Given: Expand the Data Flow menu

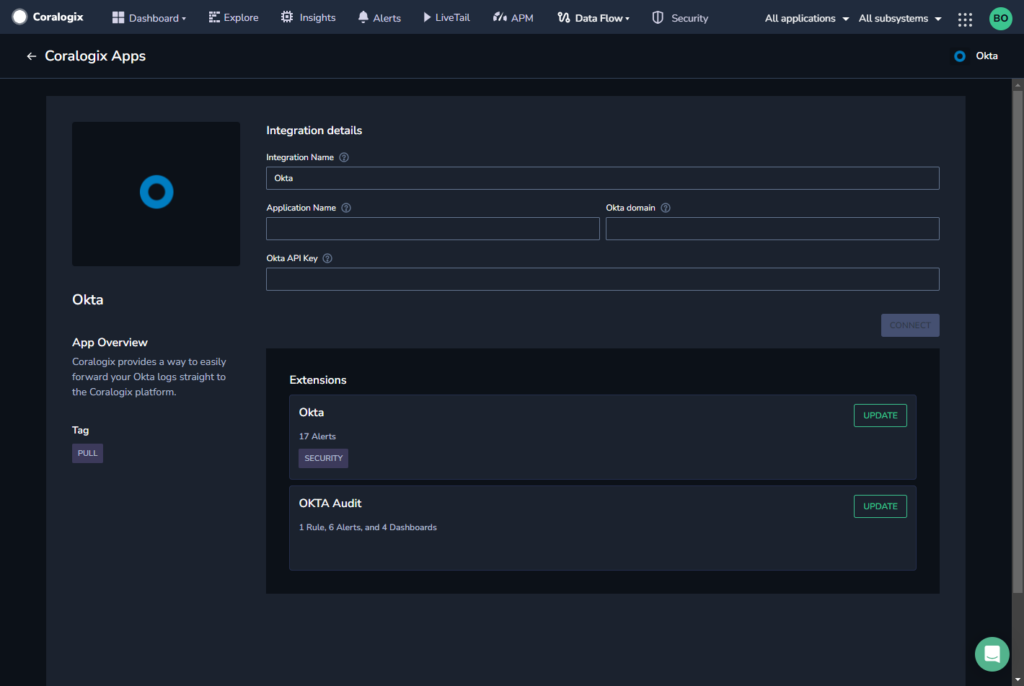Looking at the screenshot, I should coord(594,18).
